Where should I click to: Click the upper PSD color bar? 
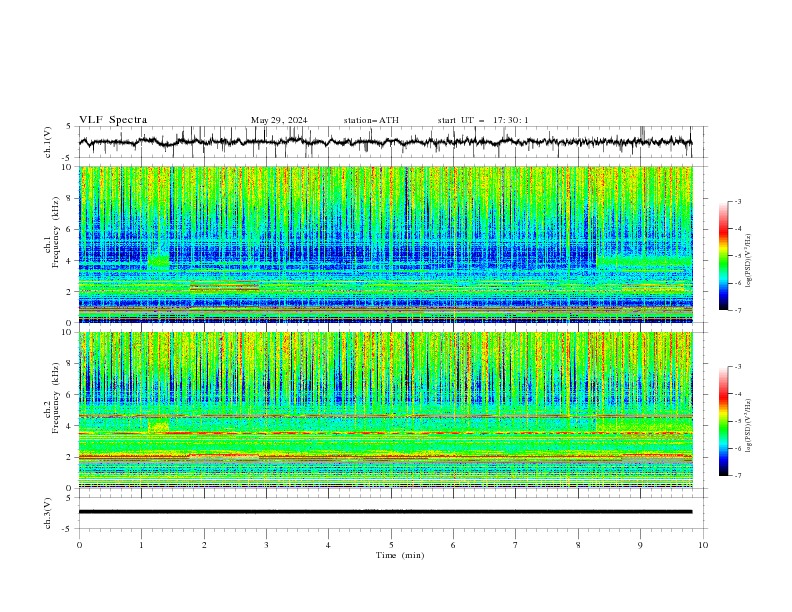pos(723,255)
